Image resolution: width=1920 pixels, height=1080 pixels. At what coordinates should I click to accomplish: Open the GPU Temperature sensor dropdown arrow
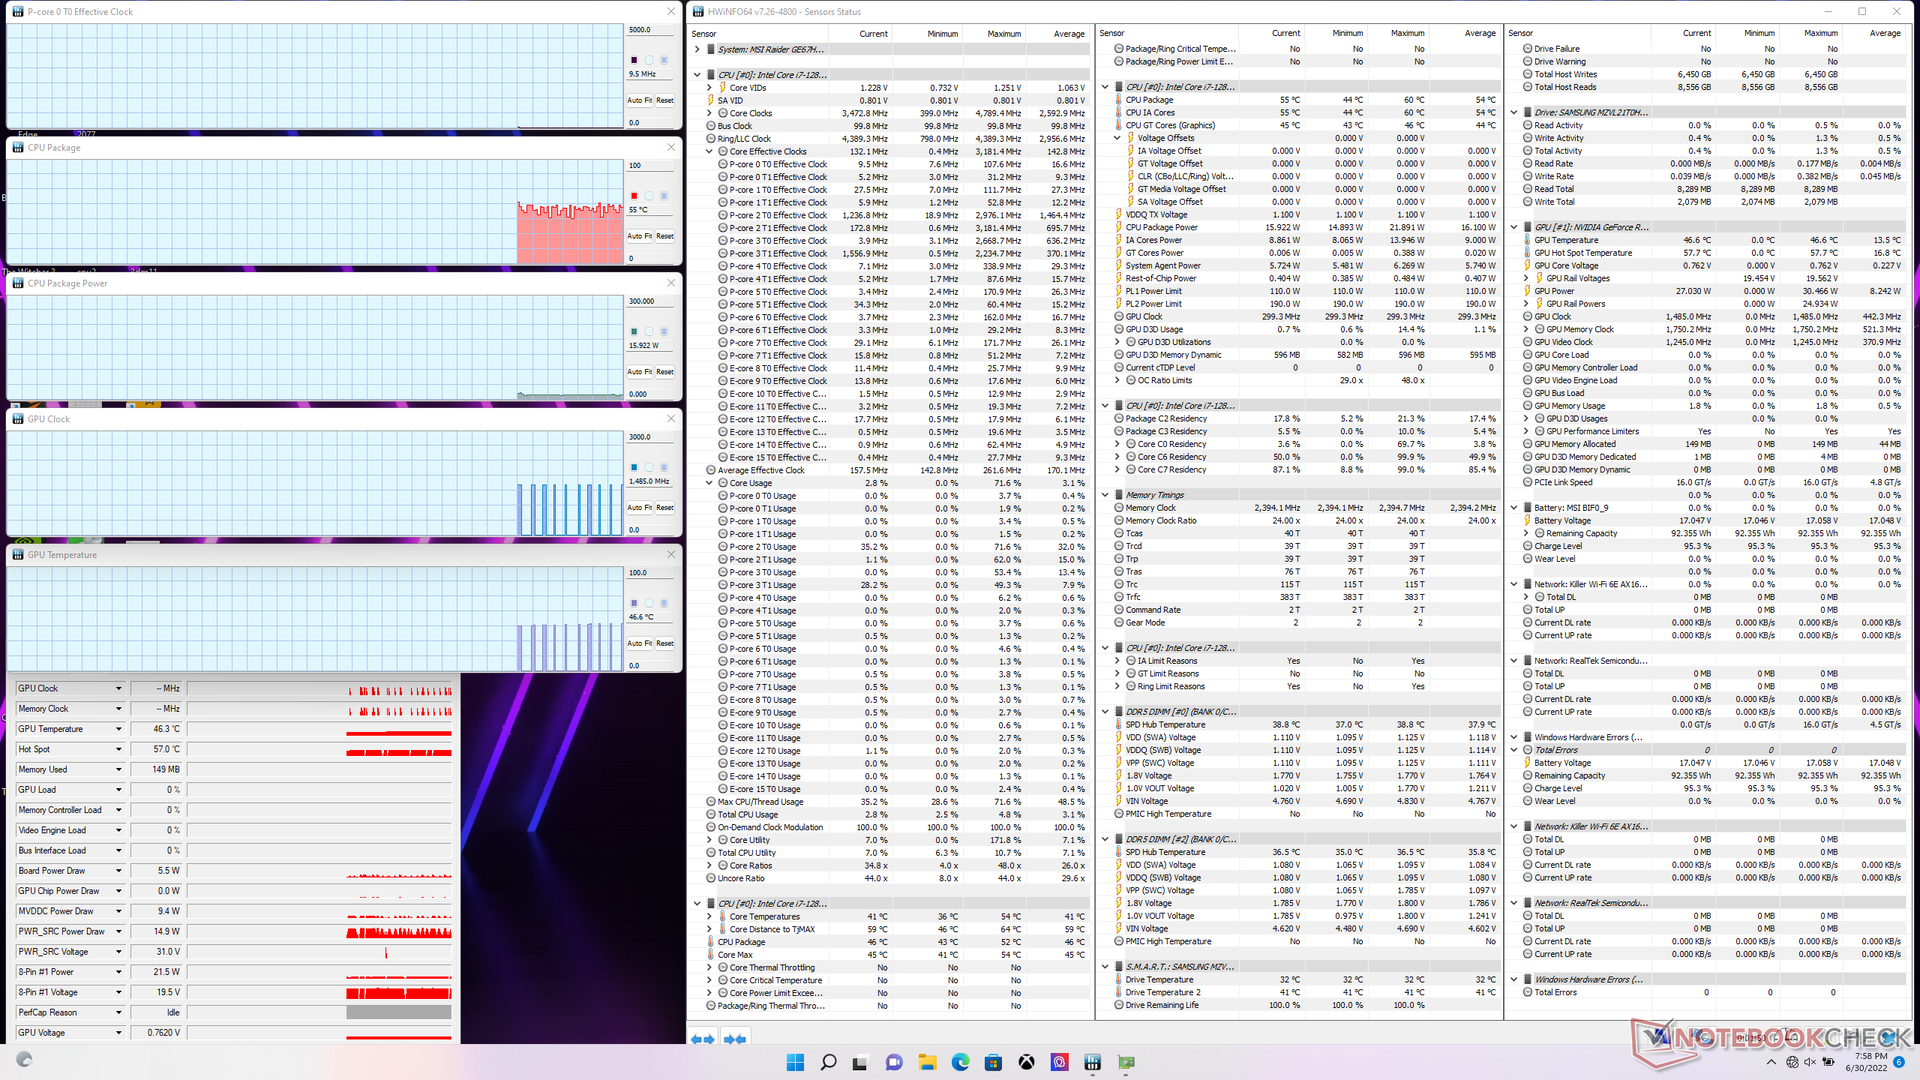(118, 729)
